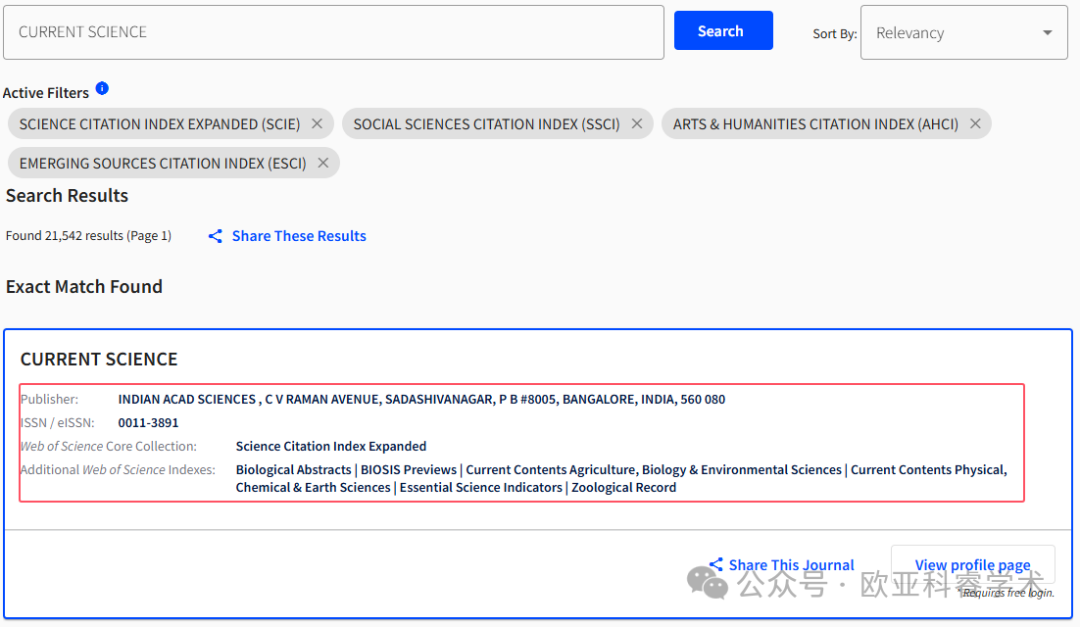
Task: Click the CURRENT SCIENCE journal title
Action: pos(99,359)
